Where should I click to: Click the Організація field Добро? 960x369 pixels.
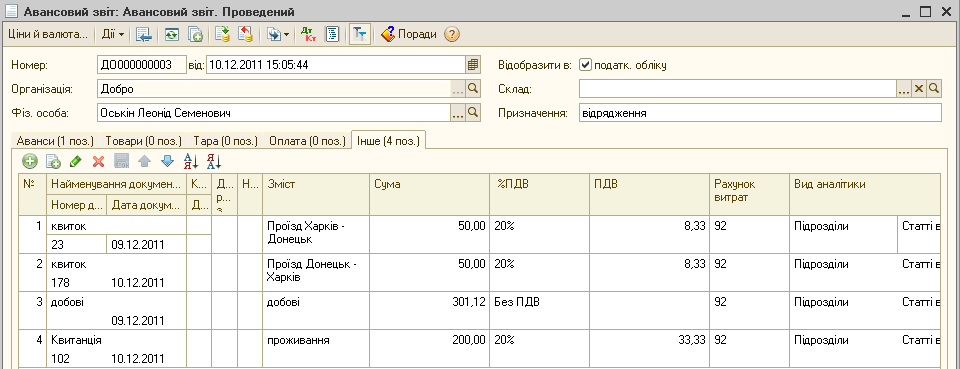click(x=274, y=89)
